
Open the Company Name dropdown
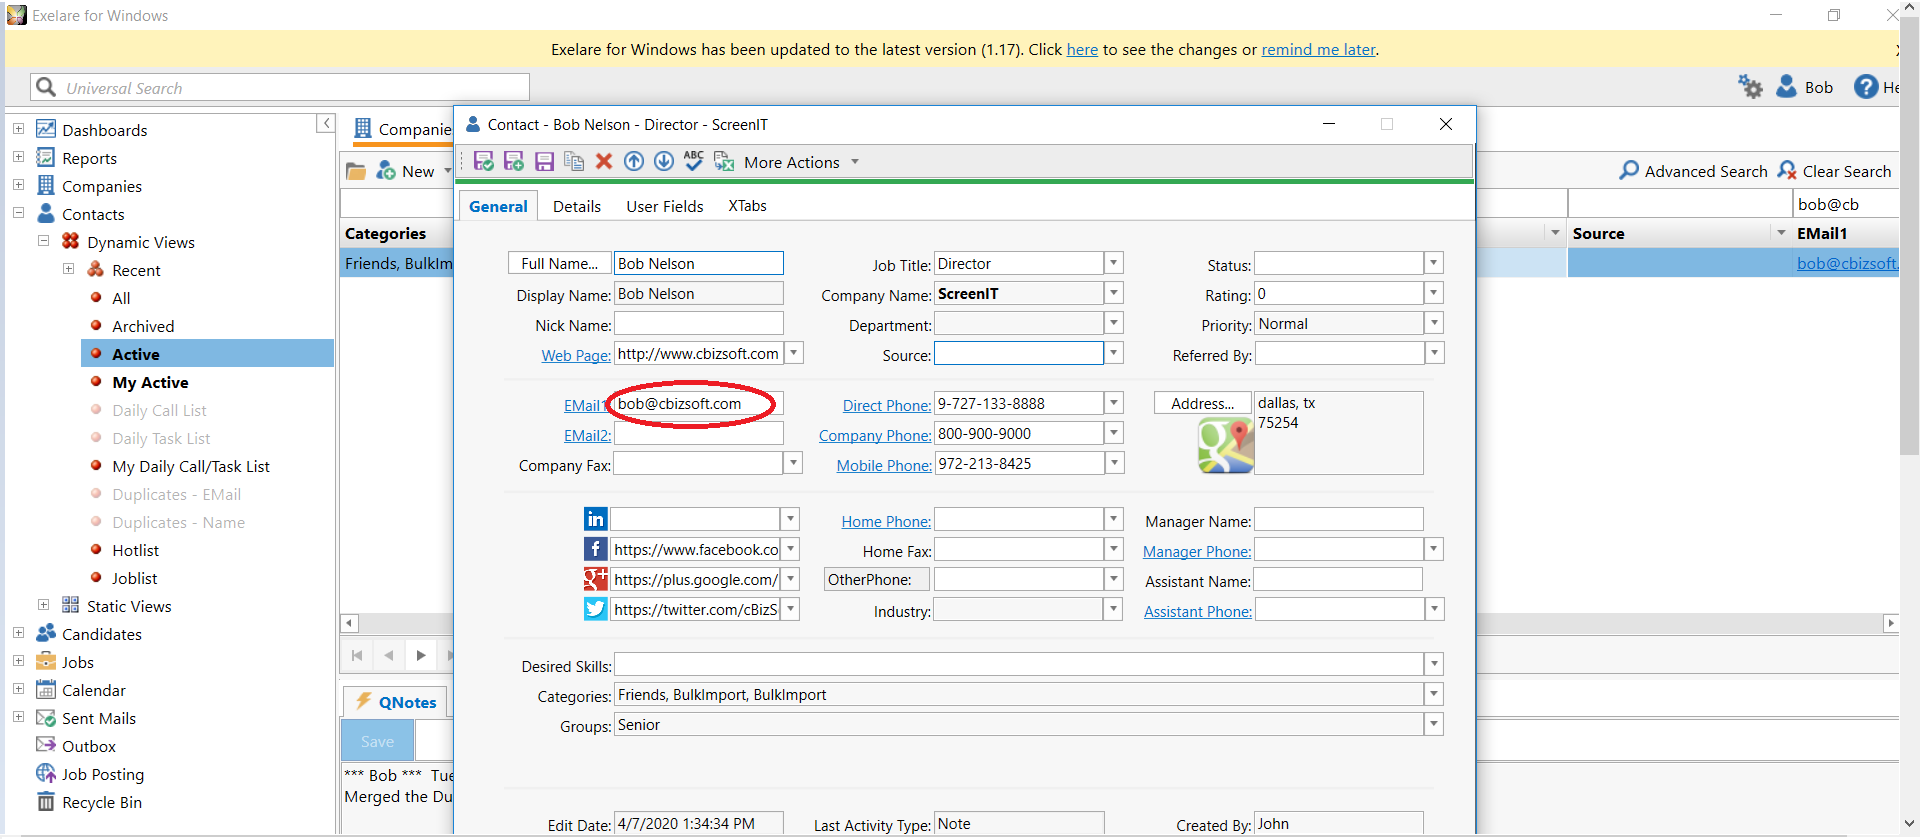[1114, 293]
